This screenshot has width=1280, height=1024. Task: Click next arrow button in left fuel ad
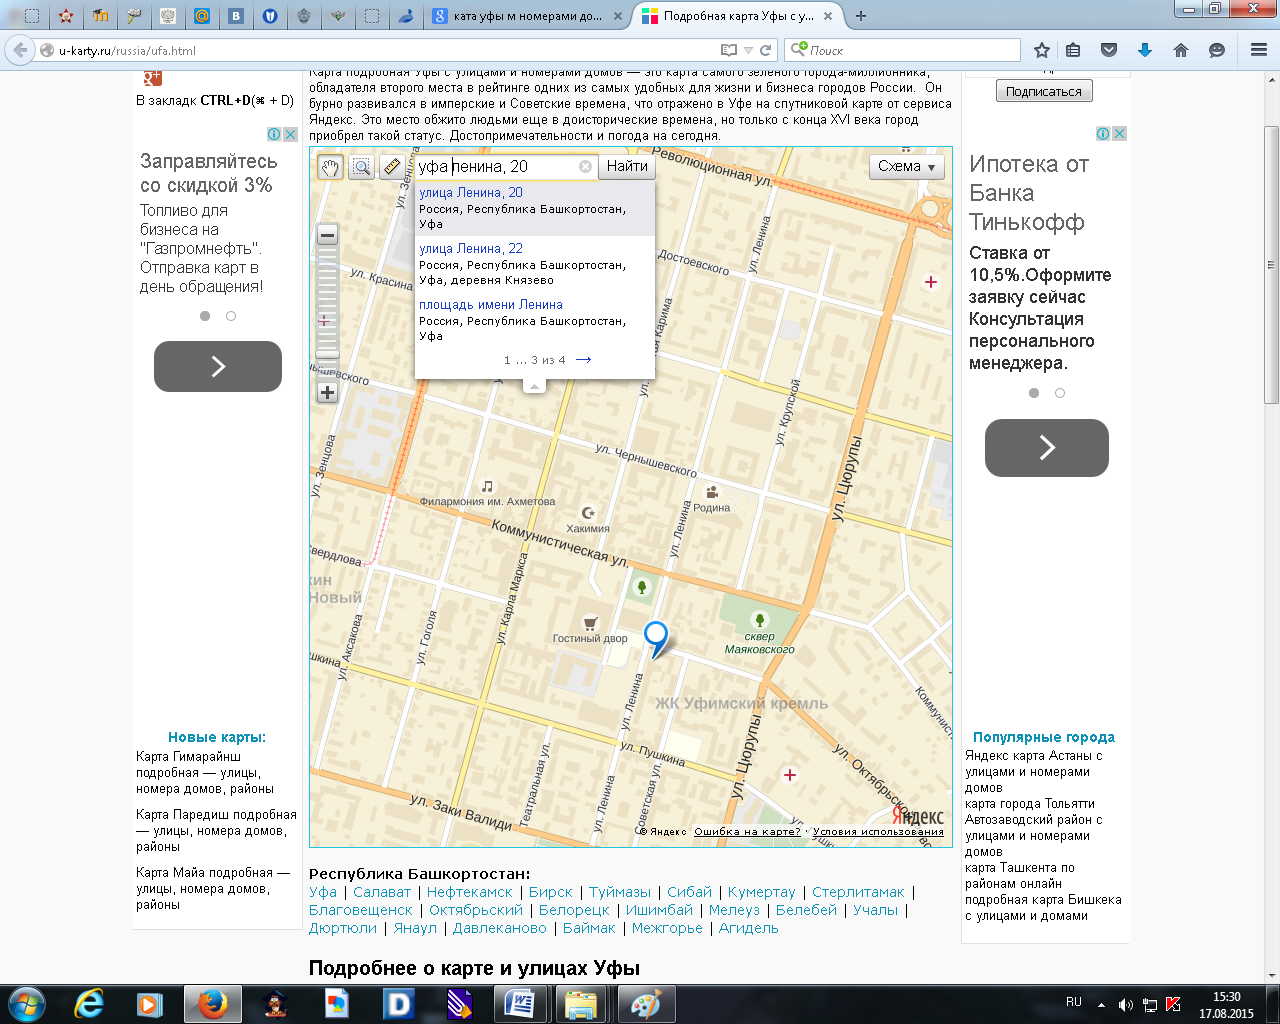coord(218,367)
